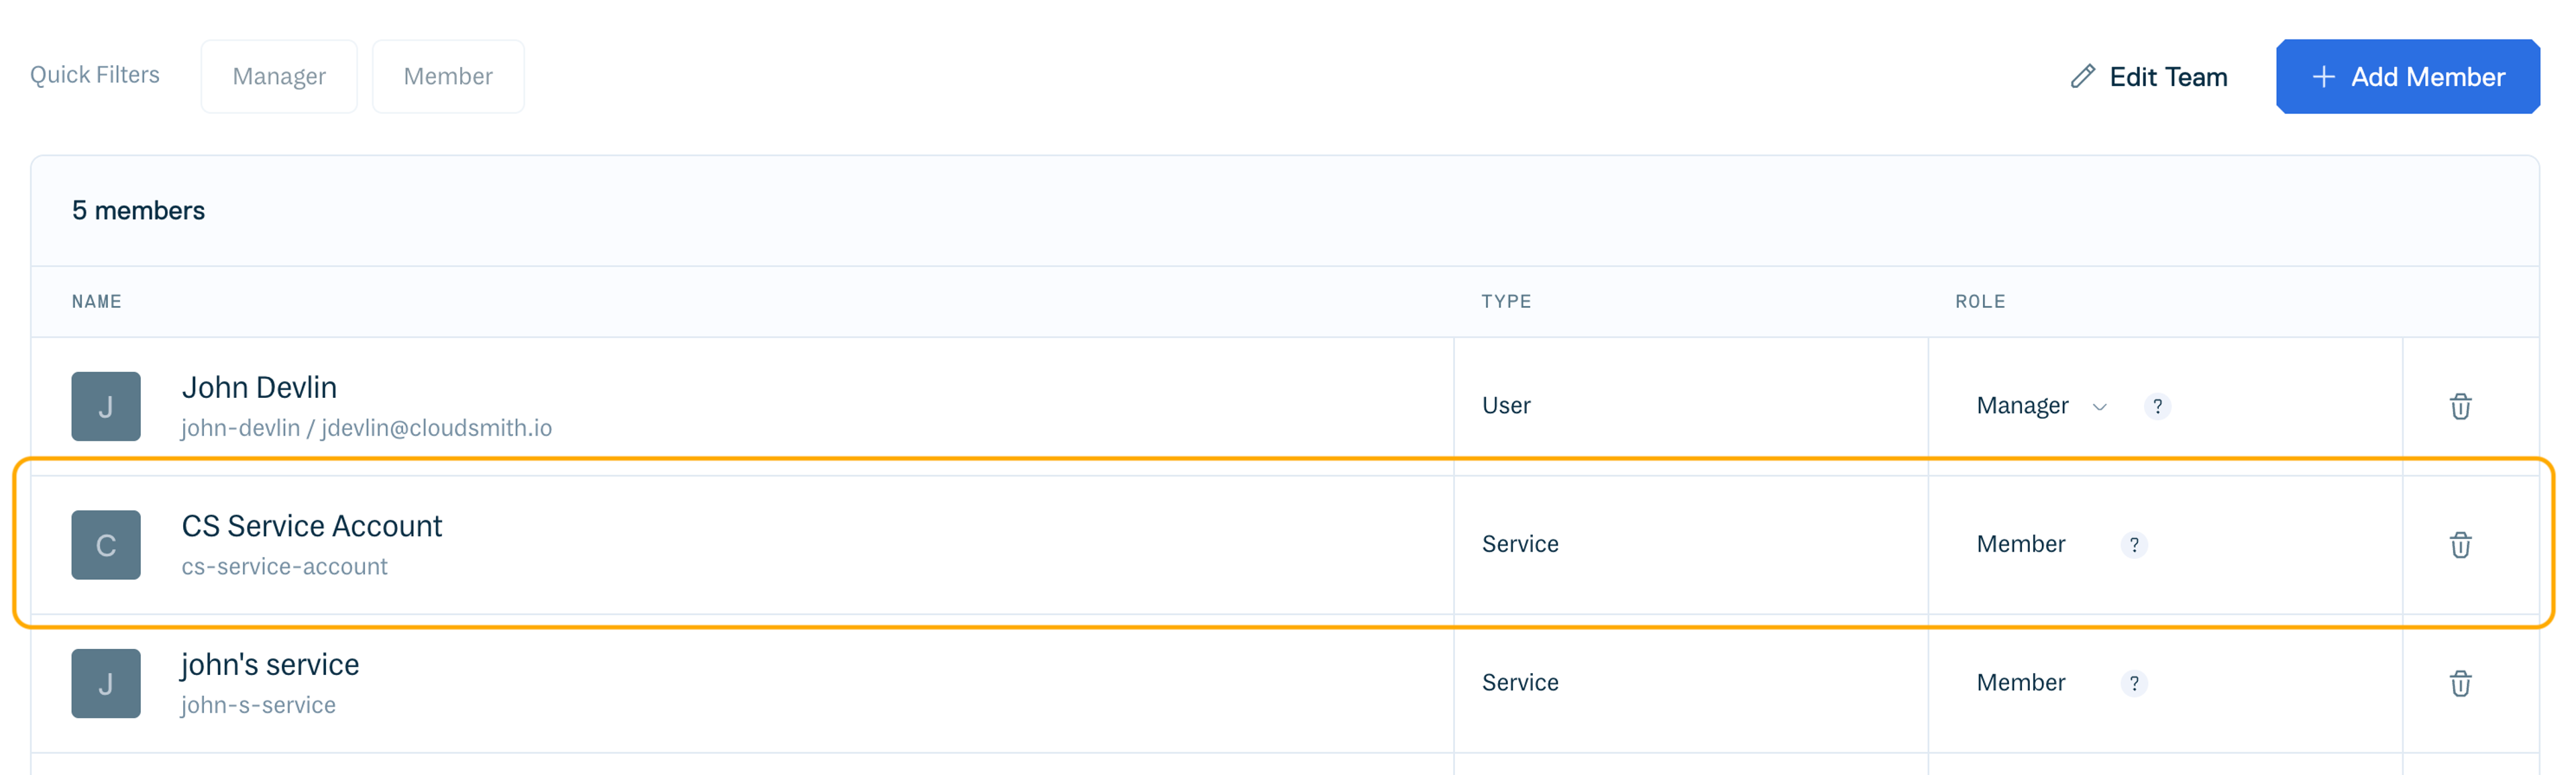This screenshot has height=775, width=2576.
Task: Open John Devlin's name link
Action: tap(259, 387)
